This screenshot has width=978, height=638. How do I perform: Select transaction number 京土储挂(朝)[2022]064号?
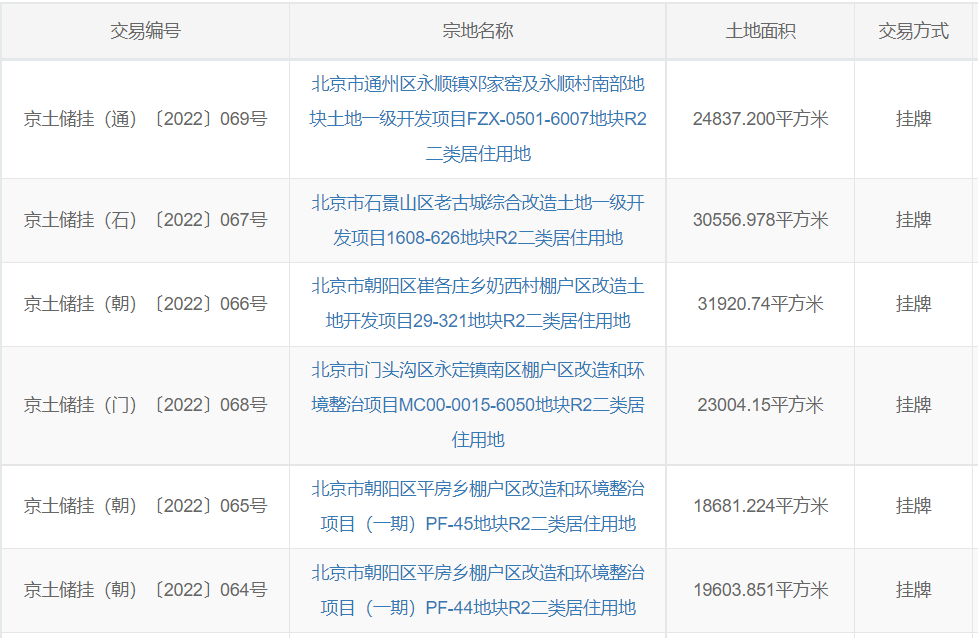(x=145, y=590)
